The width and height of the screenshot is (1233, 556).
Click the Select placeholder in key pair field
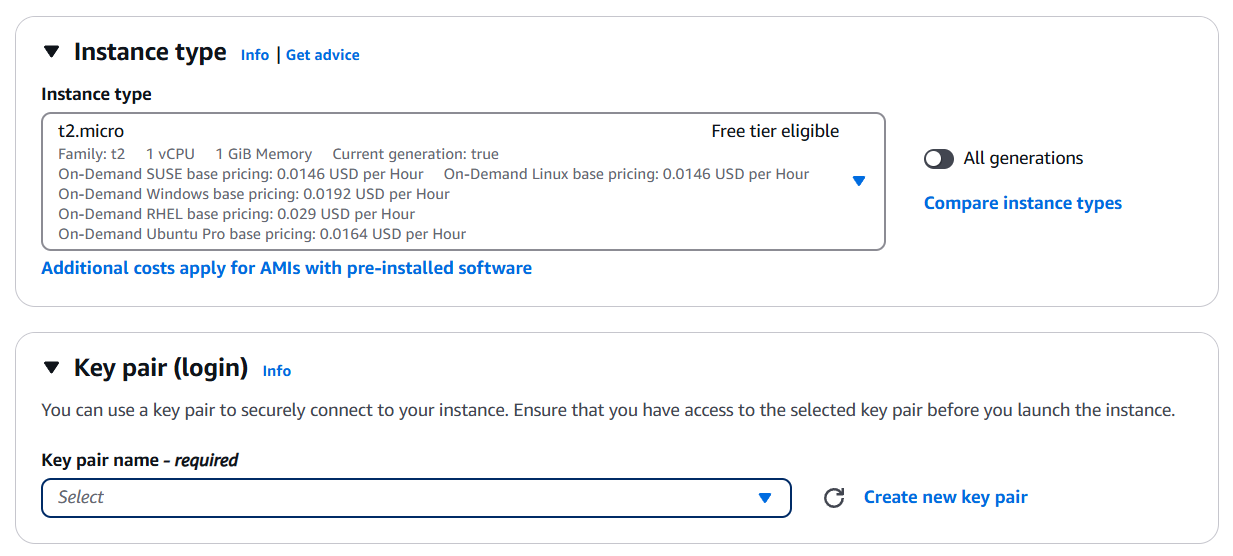pyautogui.click(x=81, y=497)
